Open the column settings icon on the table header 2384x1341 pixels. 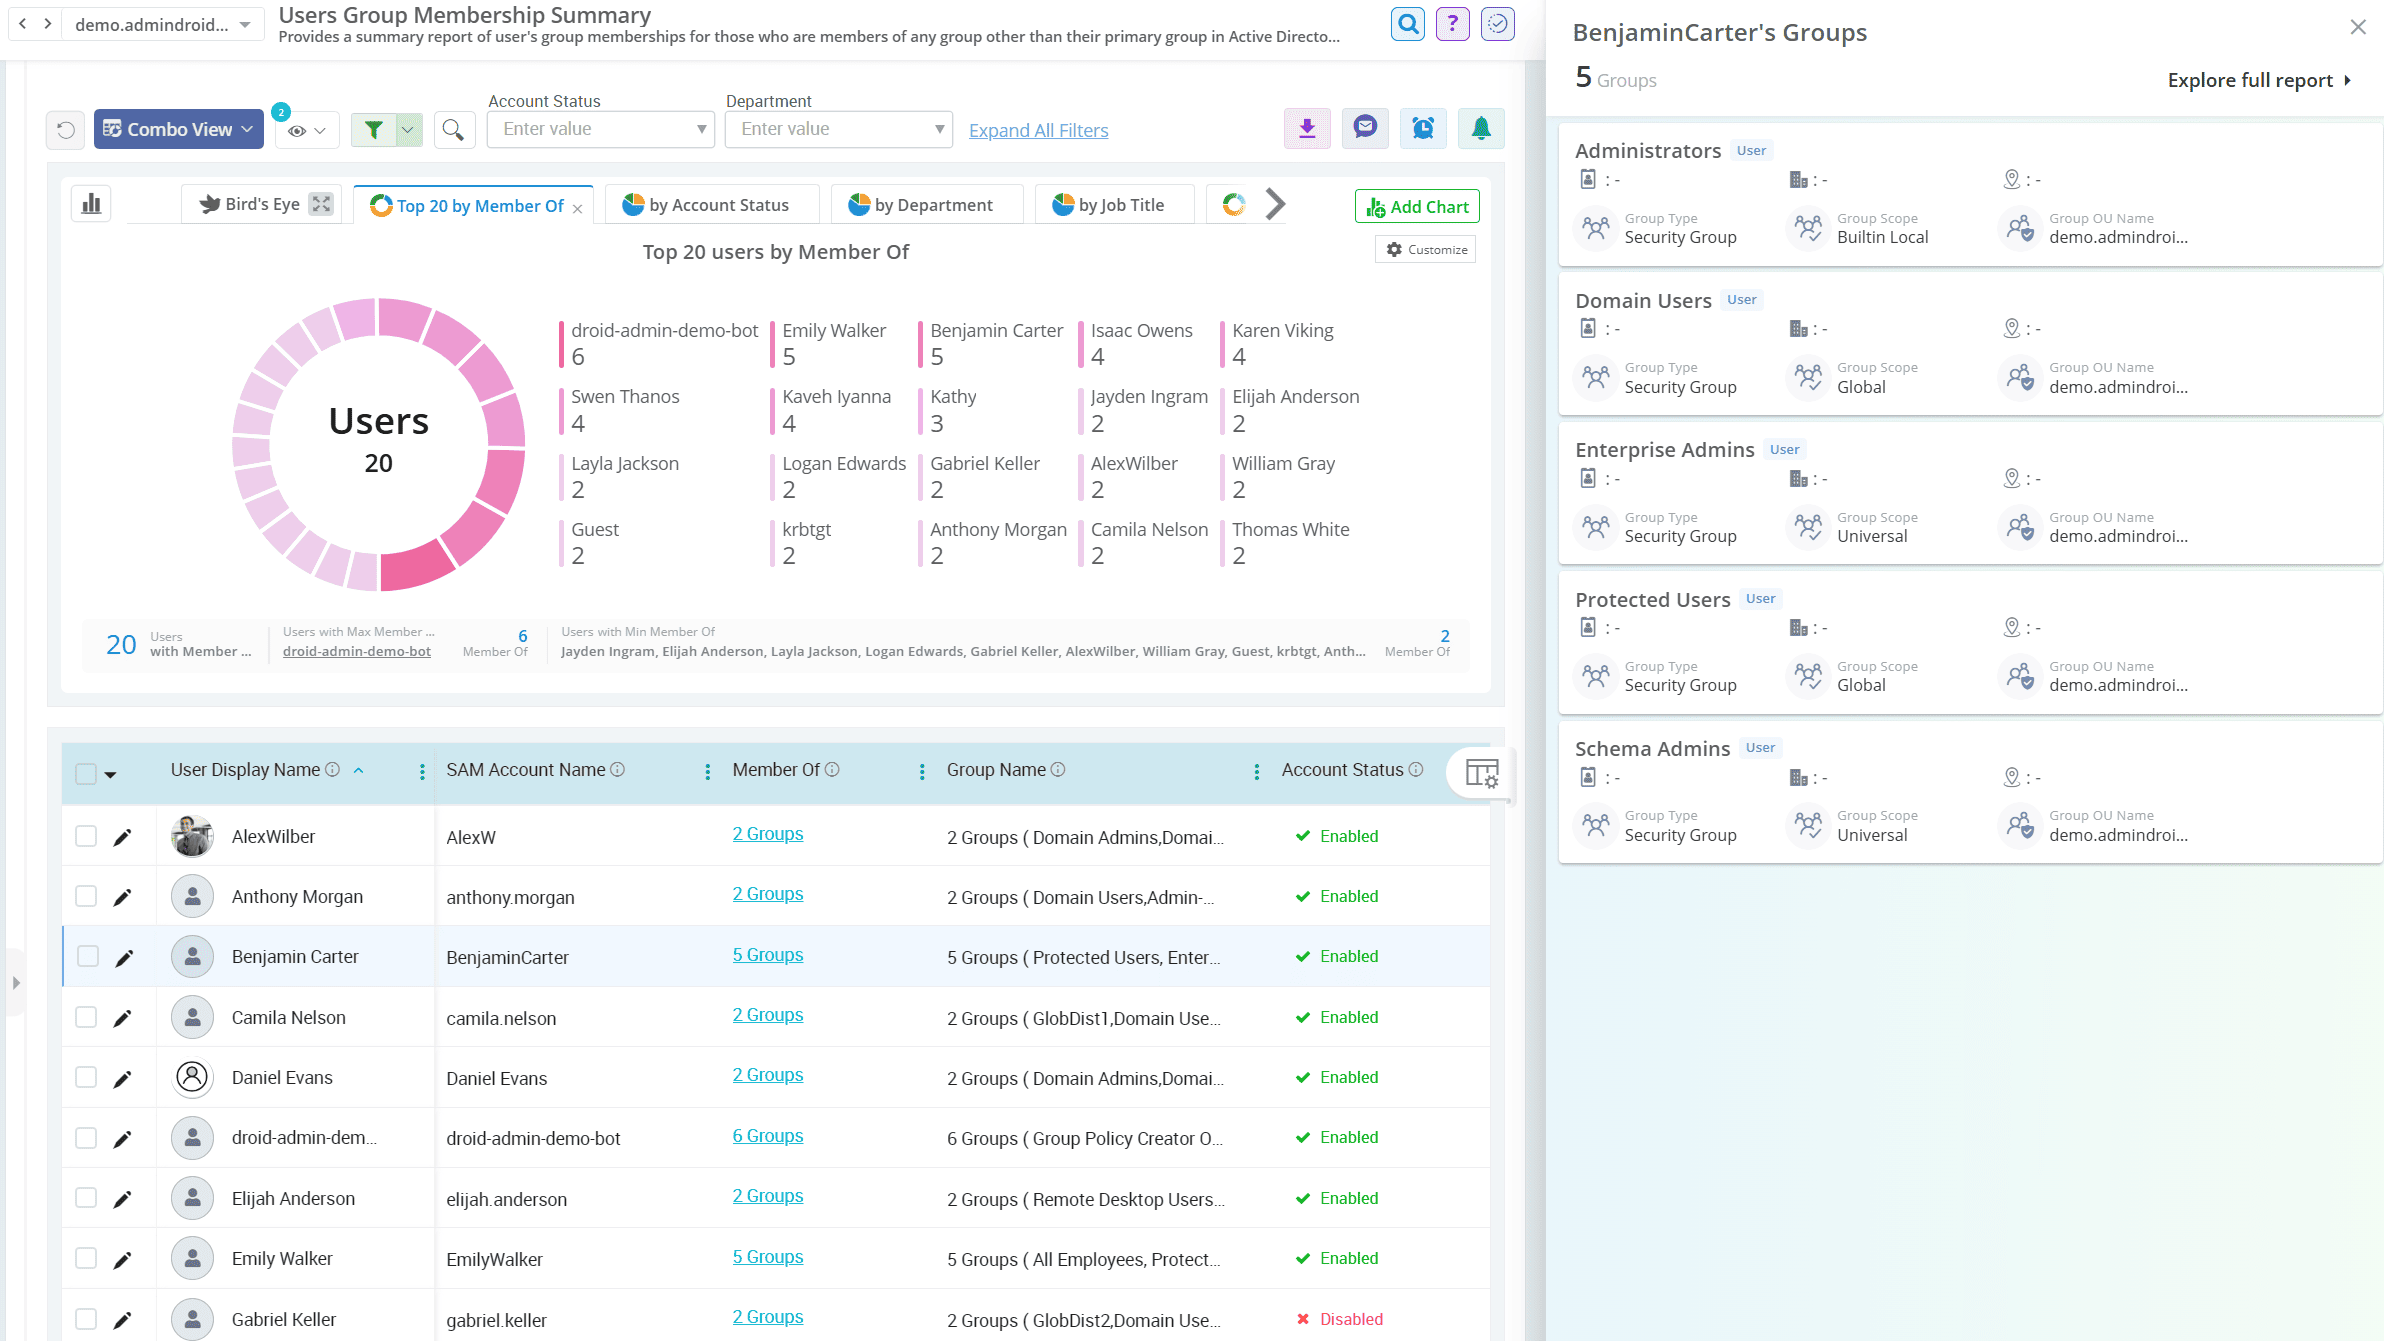coord(1481,772)
